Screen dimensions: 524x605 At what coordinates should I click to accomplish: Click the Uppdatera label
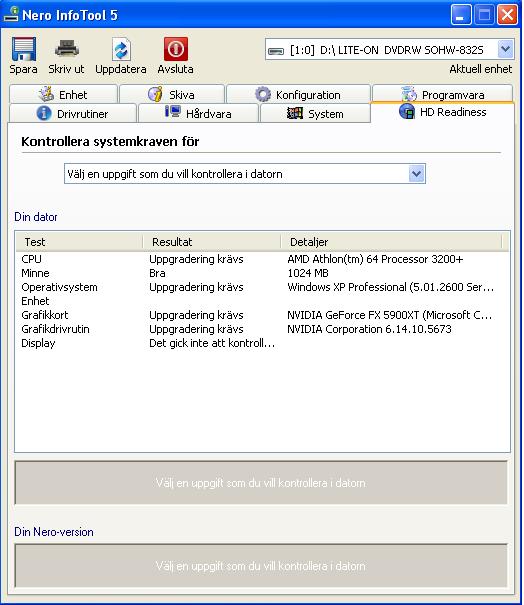click(121, 69)
